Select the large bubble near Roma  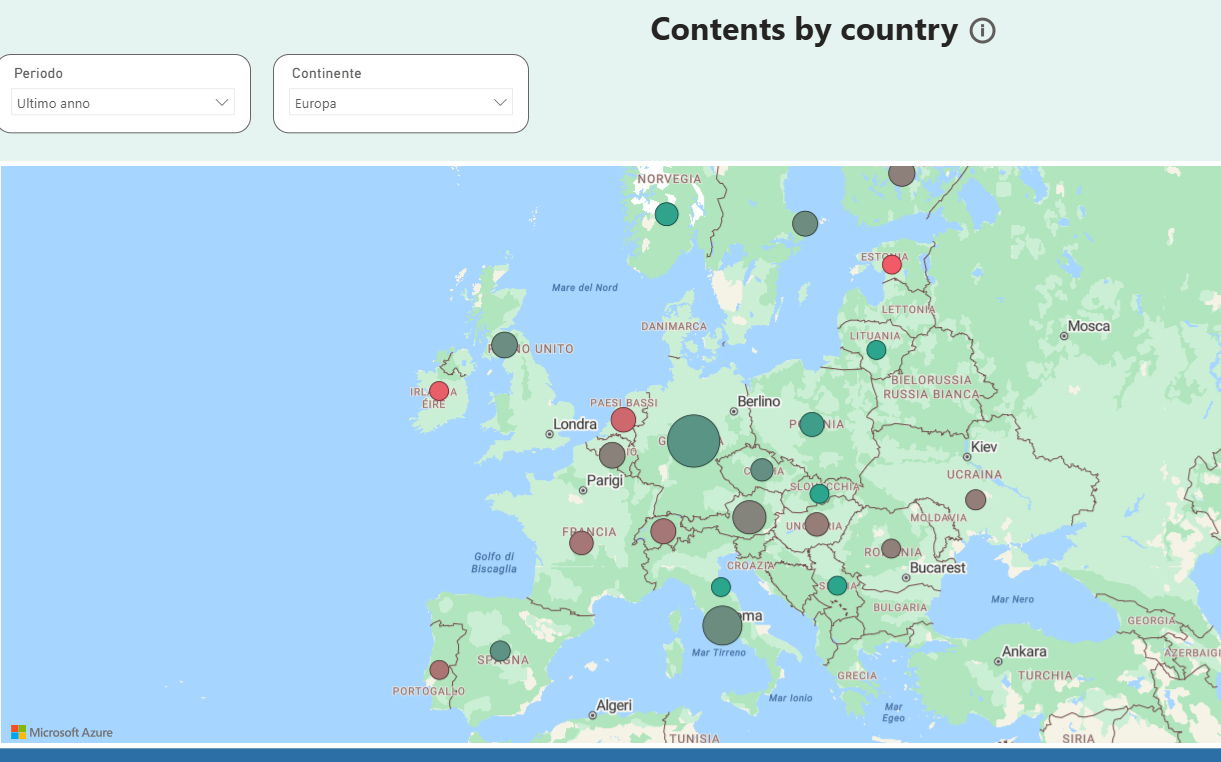coord(722,625)
